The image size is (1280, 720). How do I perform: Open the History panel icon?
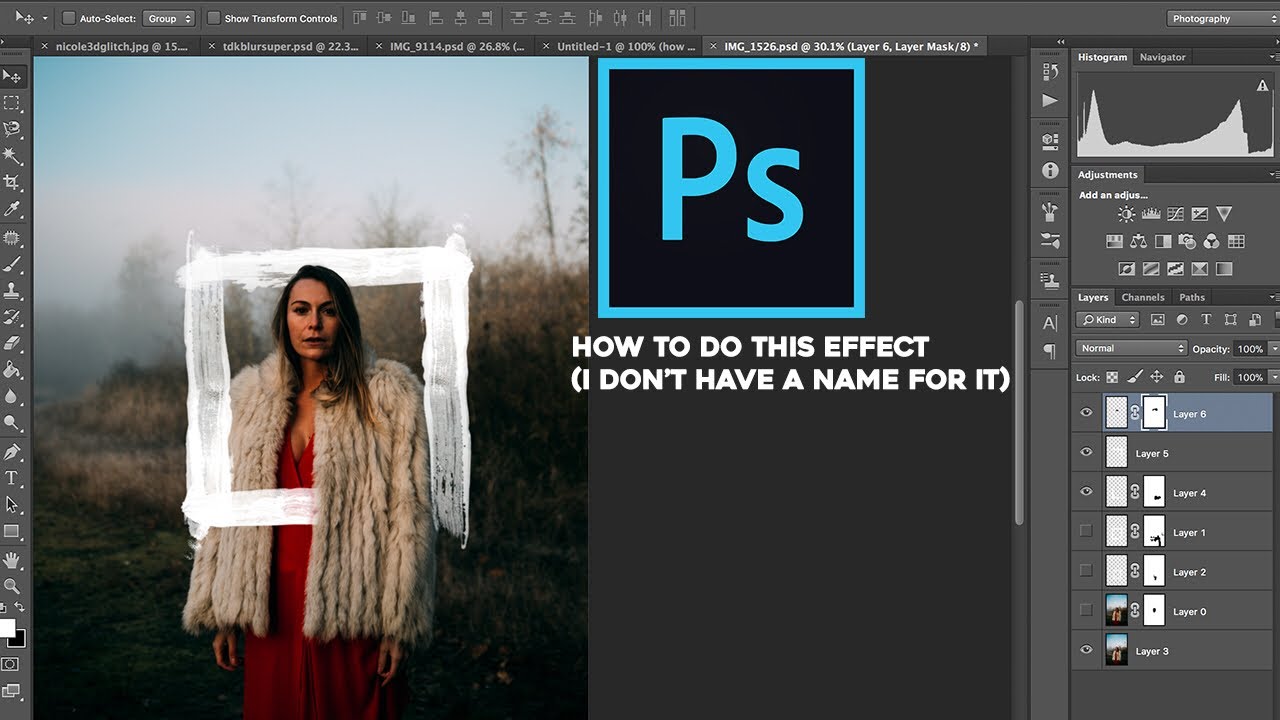(x=1050, y=71)
